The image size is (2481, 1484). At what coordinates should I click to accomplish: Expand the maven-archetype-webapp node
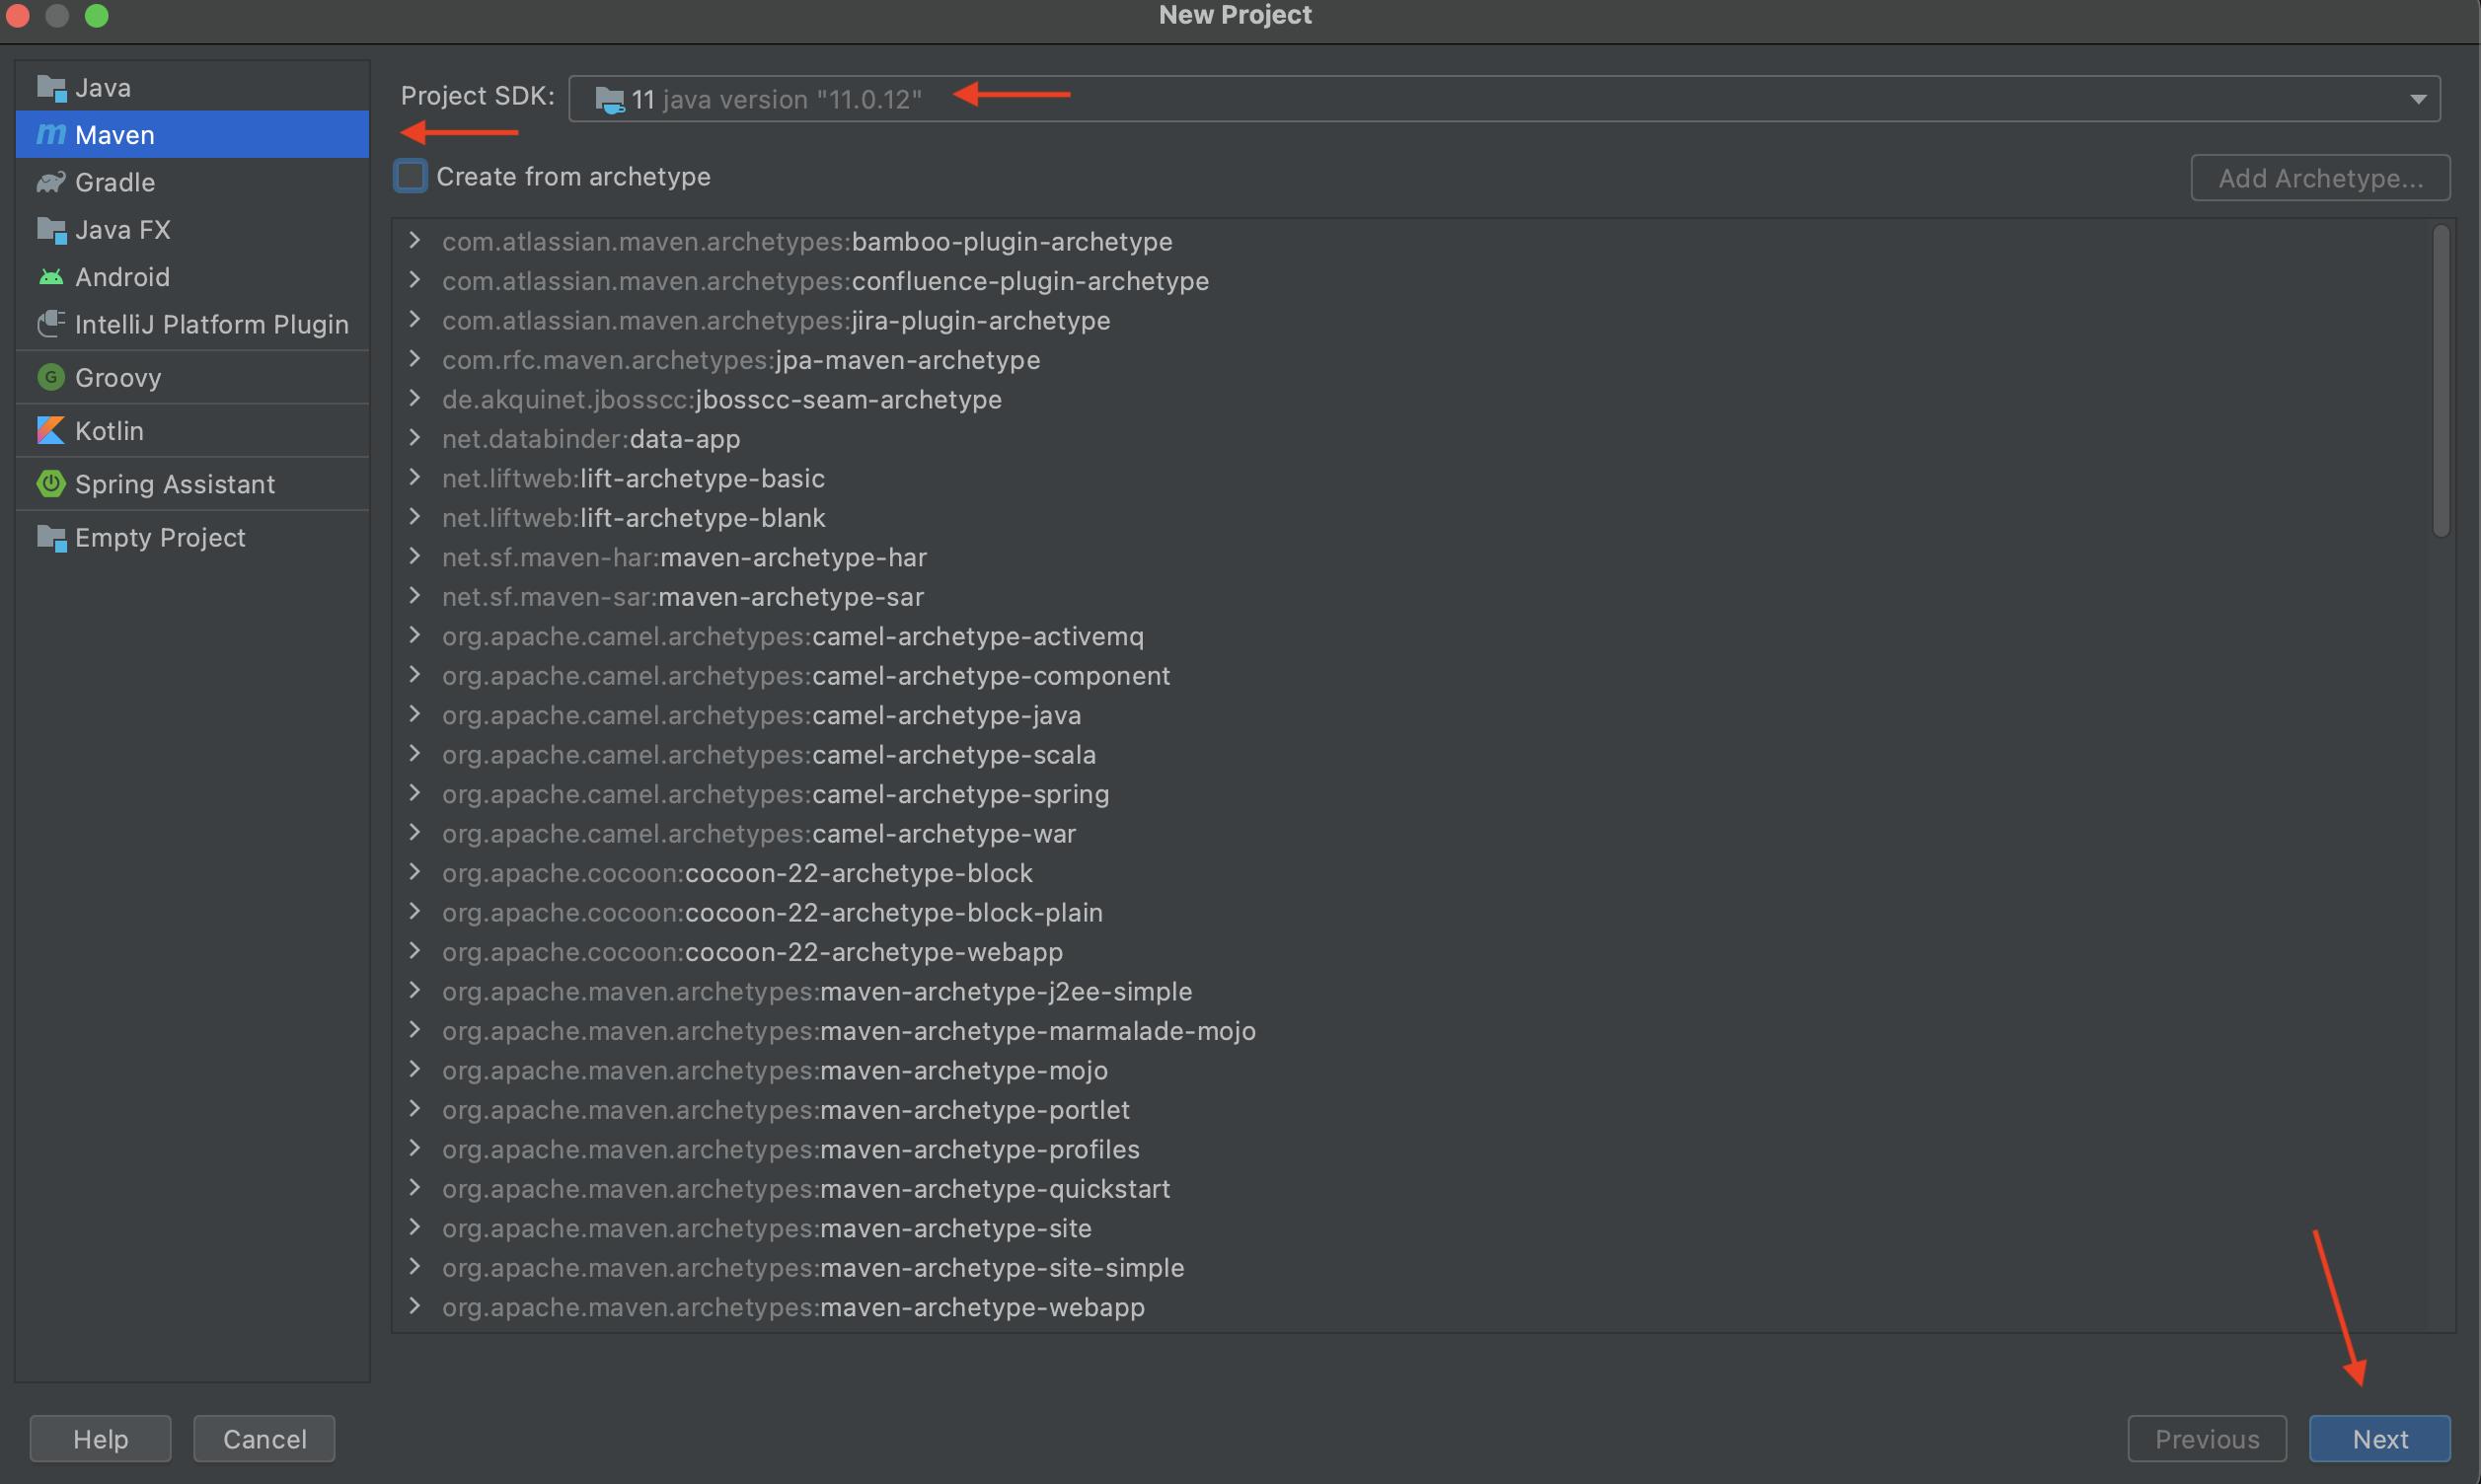click(x=414, y=1307)
